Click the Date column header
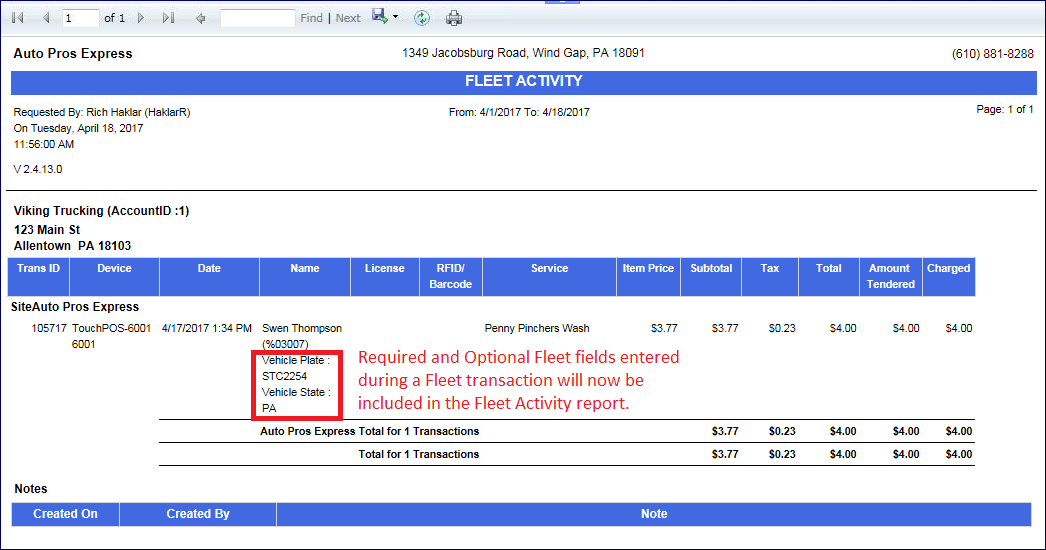The height and width of the screenshot is (550, 1046). [x=209, y=269]
